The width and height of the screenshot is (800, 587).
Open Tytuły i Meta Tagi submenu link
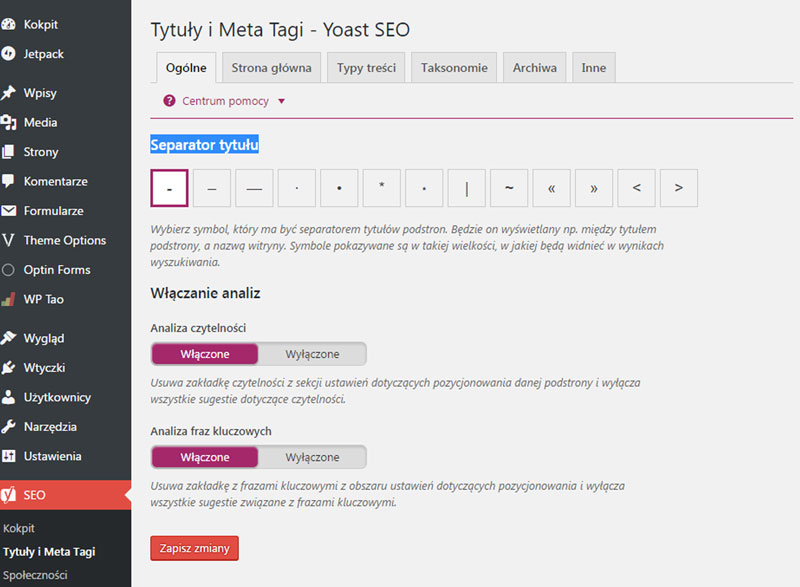click(49, 552)
